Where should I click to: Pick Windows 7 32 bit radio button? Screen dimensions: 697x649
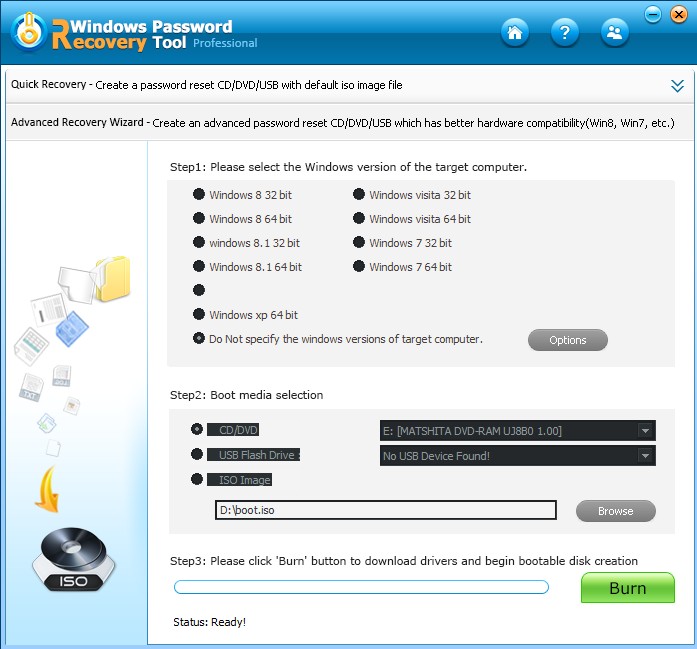(x=359, y=242)
